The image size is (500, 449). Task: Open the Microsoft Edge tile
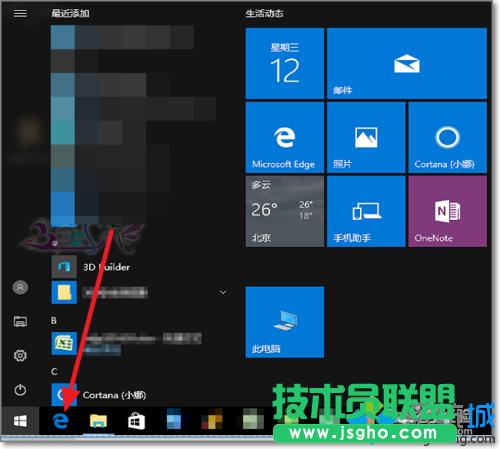pyautogui.click(x=285, y=137)
